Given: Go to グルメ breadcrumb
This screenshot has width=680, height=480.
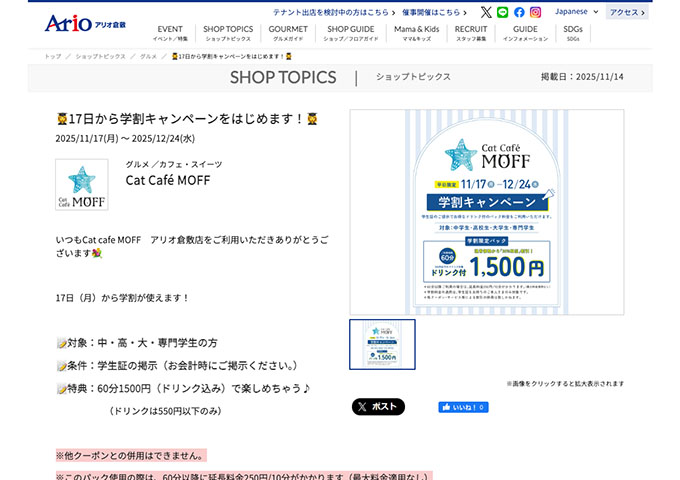Looking at the screenshot, I should tap(148, 56).
